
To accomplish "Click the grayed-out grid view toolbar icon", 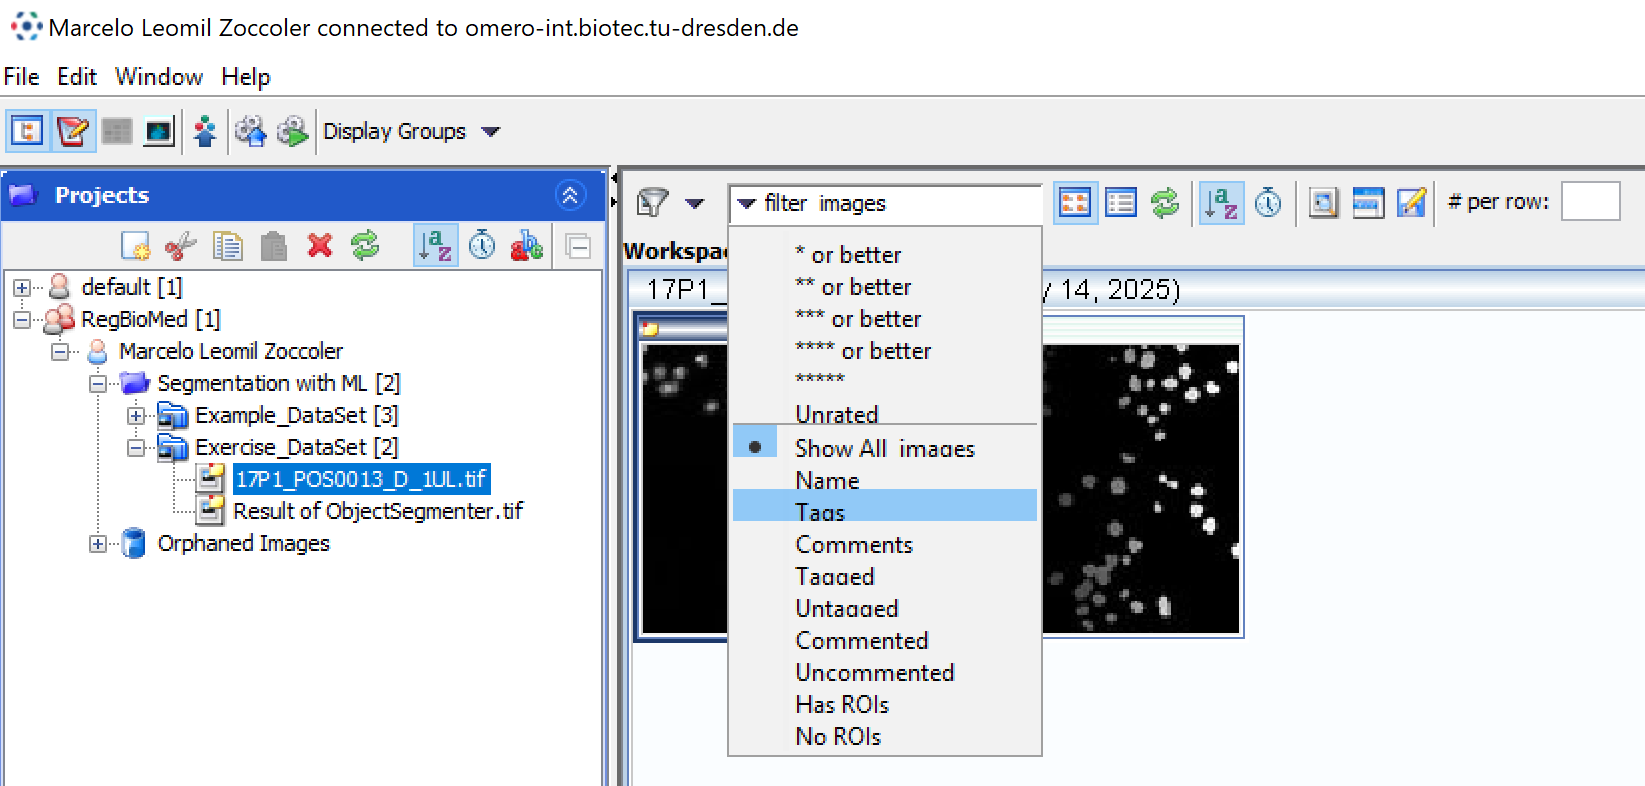I will coord(117,131).
